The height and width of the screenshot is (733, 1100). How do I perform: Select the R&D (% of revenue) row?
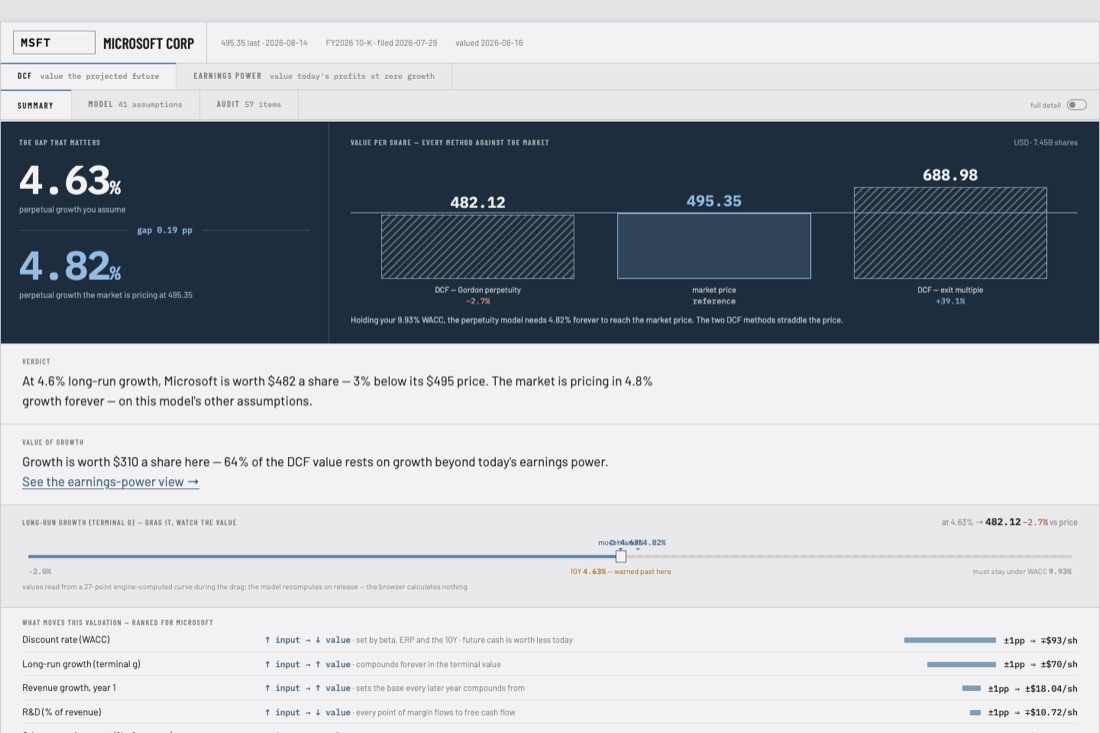[549, 712]
